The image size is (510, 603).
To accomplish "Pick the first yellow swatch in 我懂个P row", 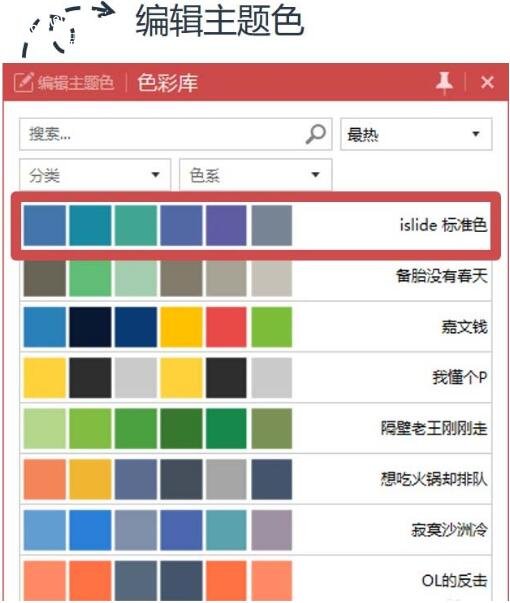I will (x=45, y=378).
